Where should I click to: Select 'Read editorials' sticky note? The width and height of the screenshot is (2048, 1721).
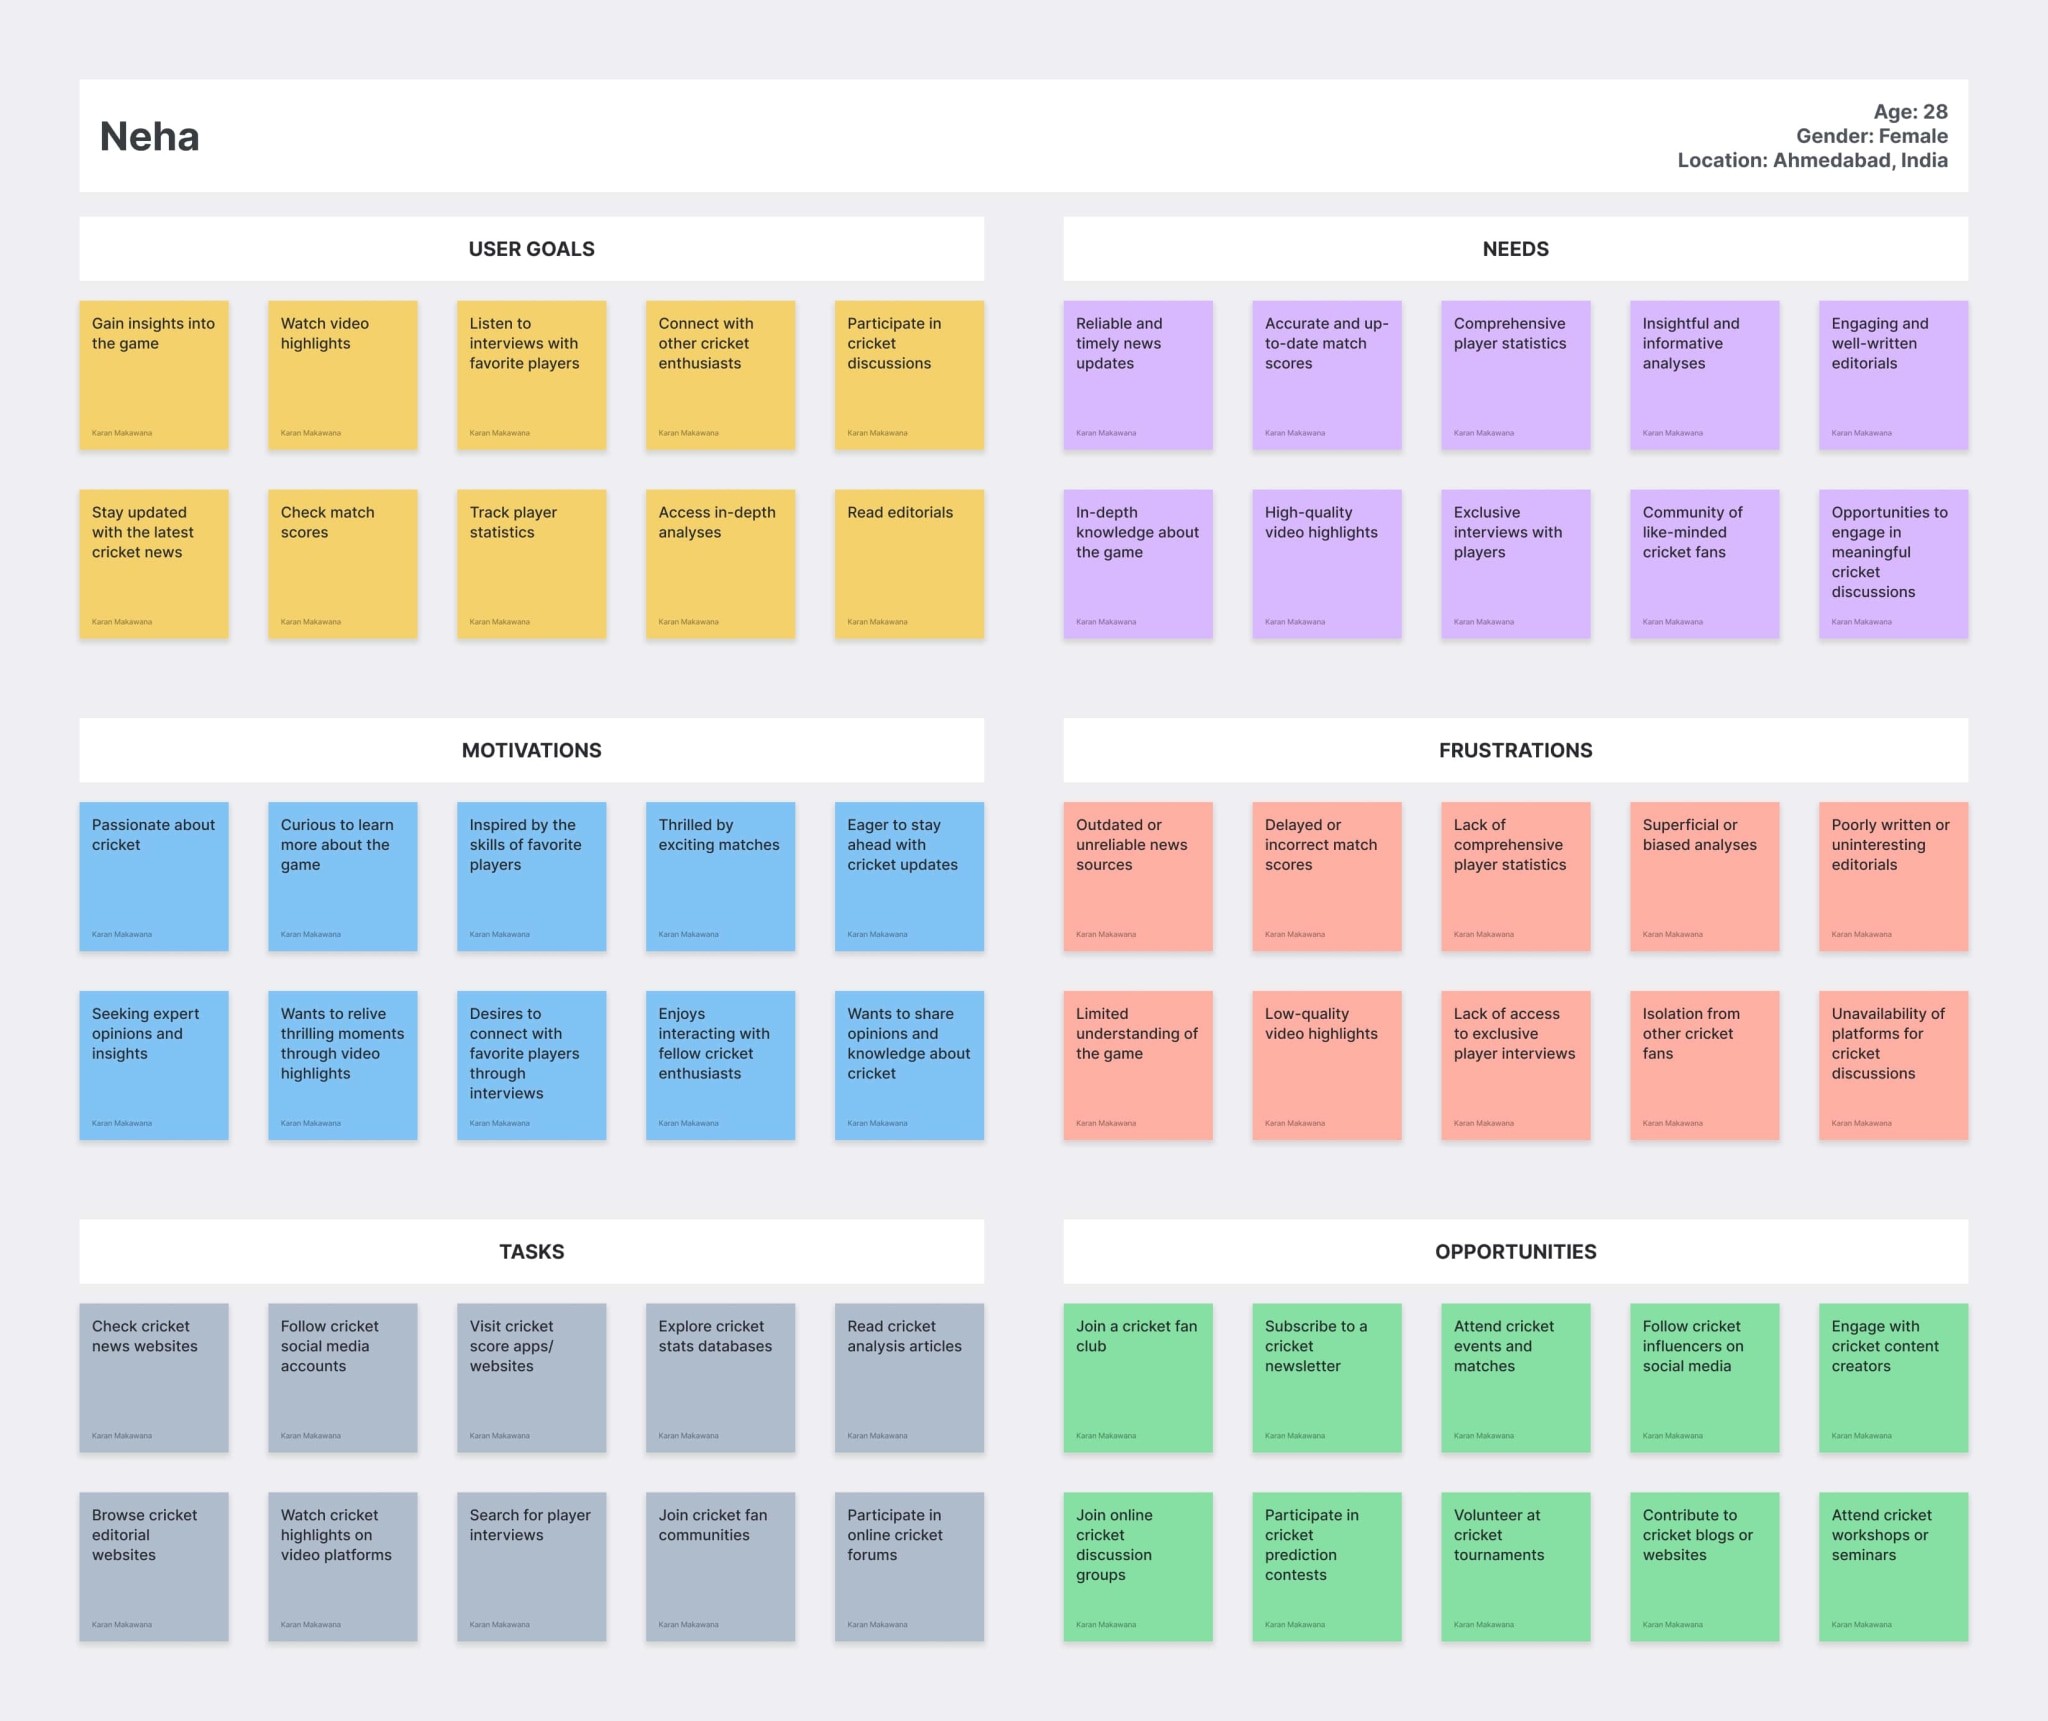(910, 564)
